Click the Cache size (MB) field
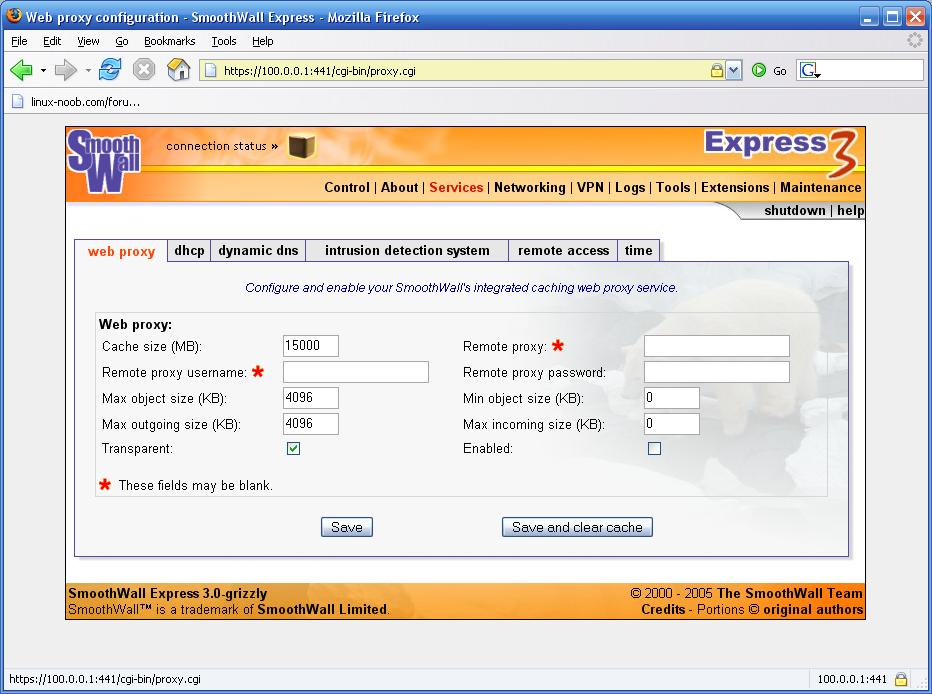This screenshot has width=932, height=694. 311,346
